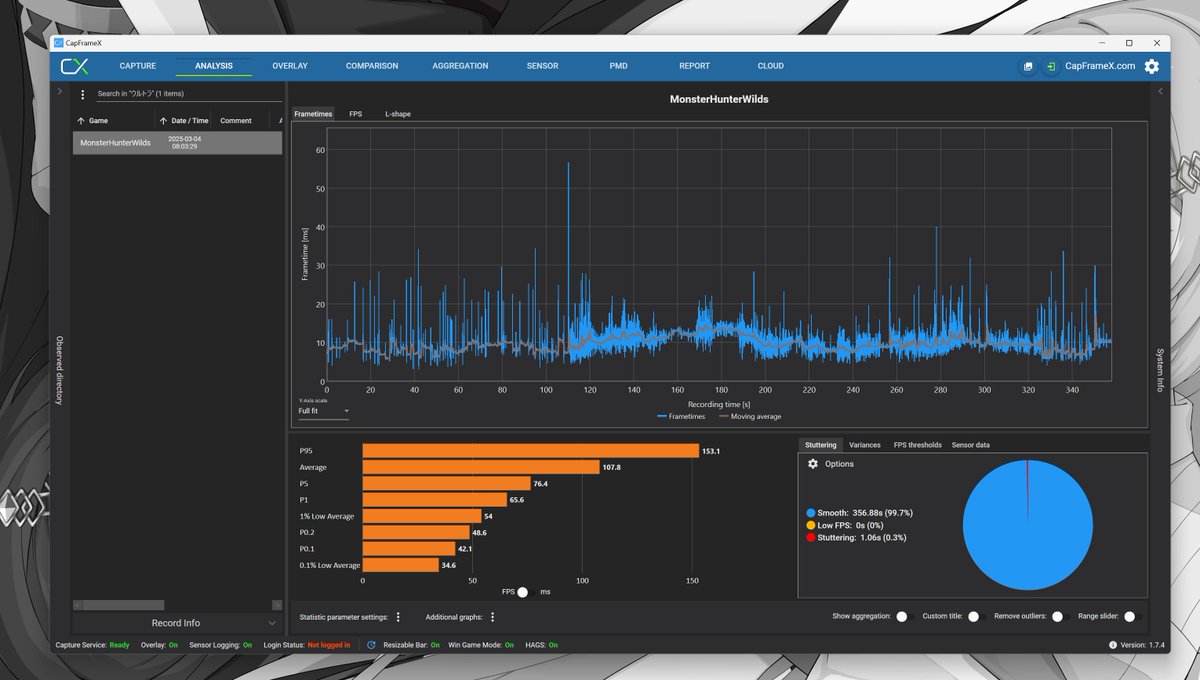Select the Frametimes graph tab
1200x680 pixels.
coord(313,114)
